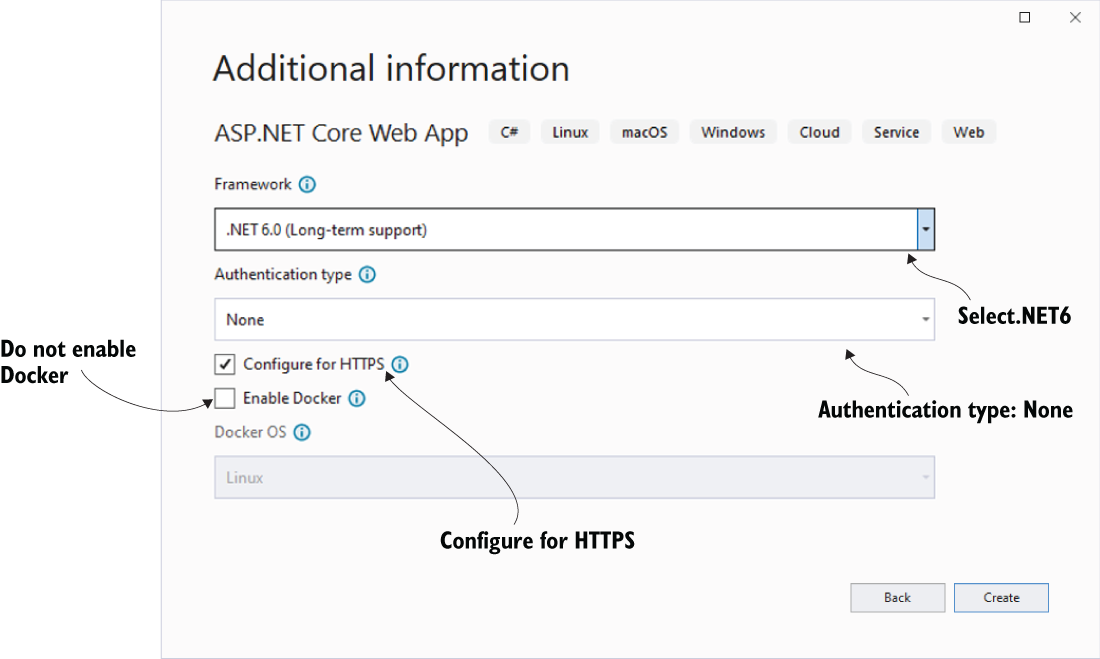Click the Windows tag
1100x659 pixels.
point(733,132)
